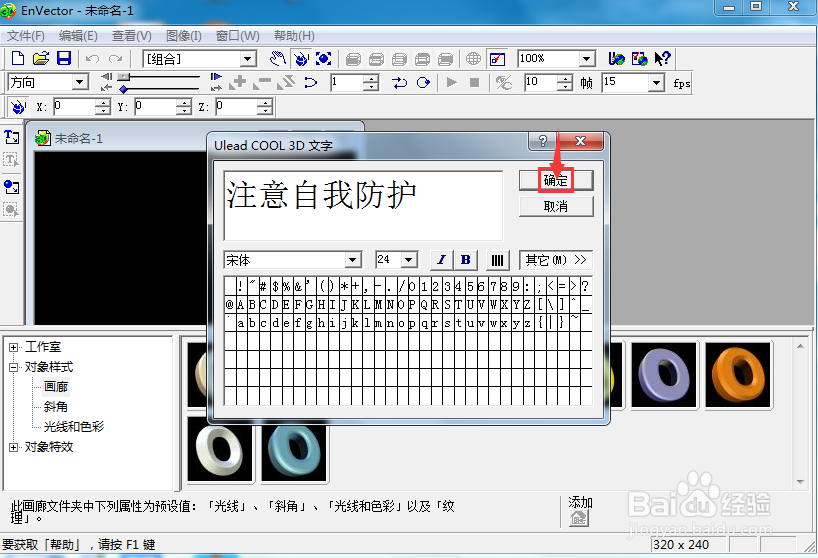Open the 文件(F) menu
818x558 pixels.
26,36
